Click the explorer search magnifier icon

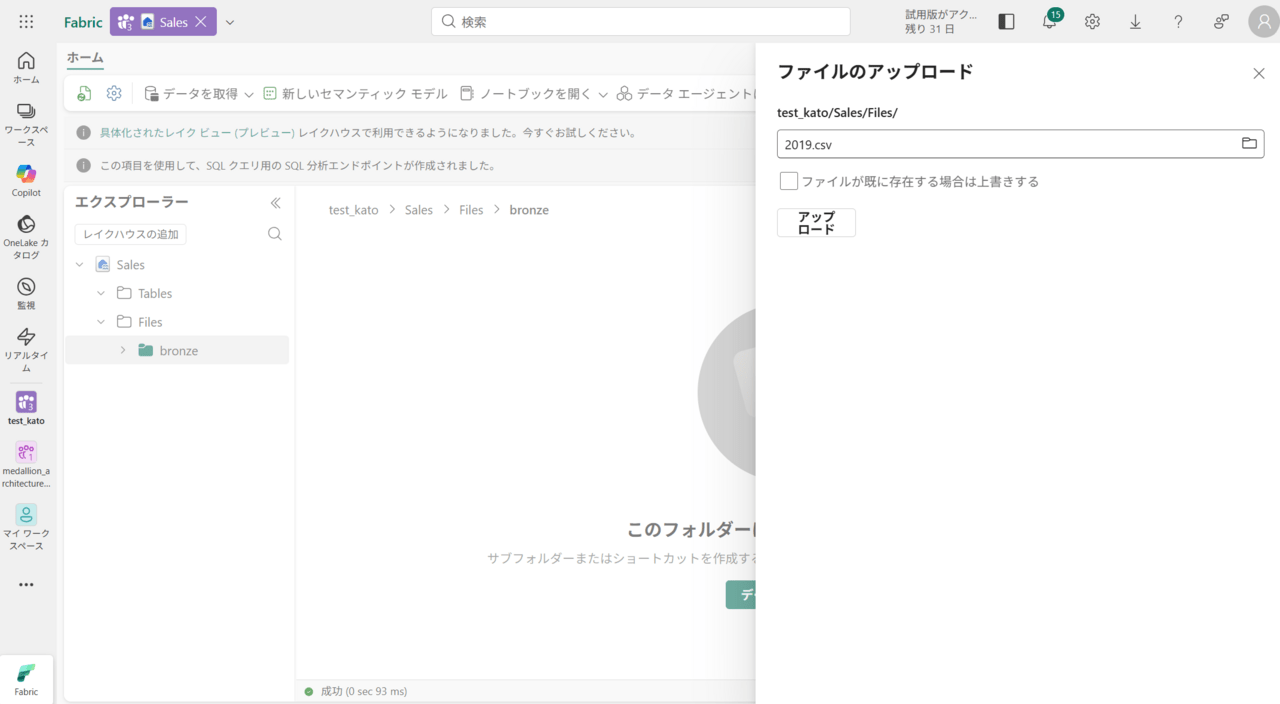tap(274, 234)
